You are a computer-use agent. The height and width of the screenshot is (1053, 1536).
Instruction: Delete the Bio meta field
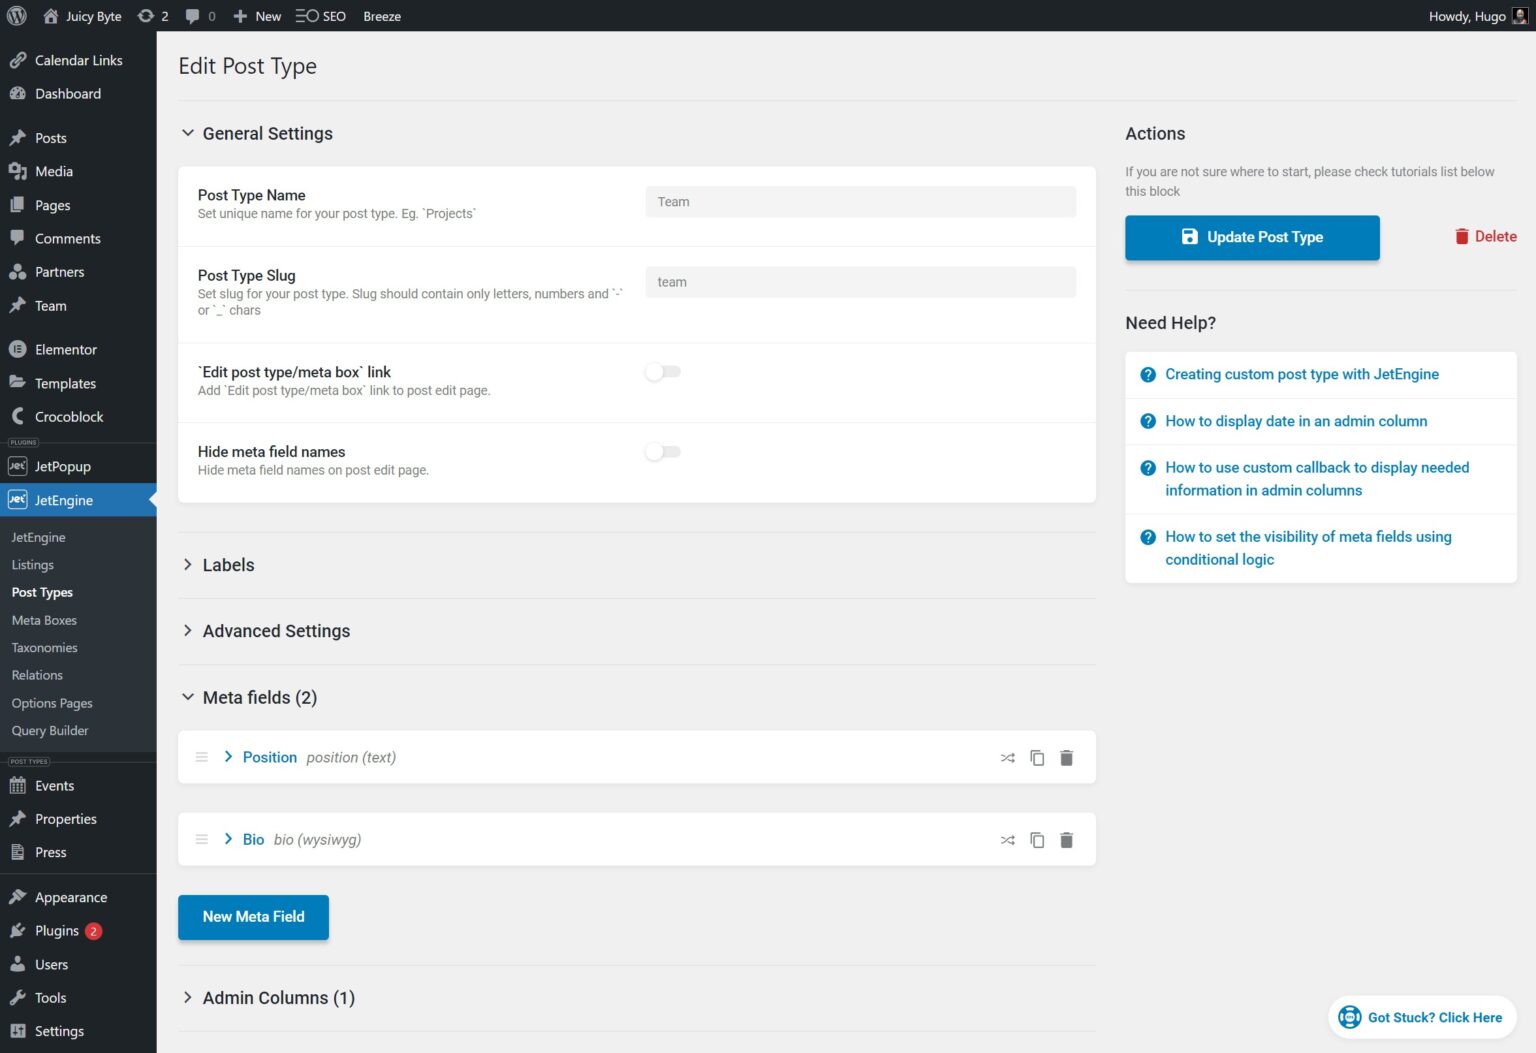(1066, 839)
